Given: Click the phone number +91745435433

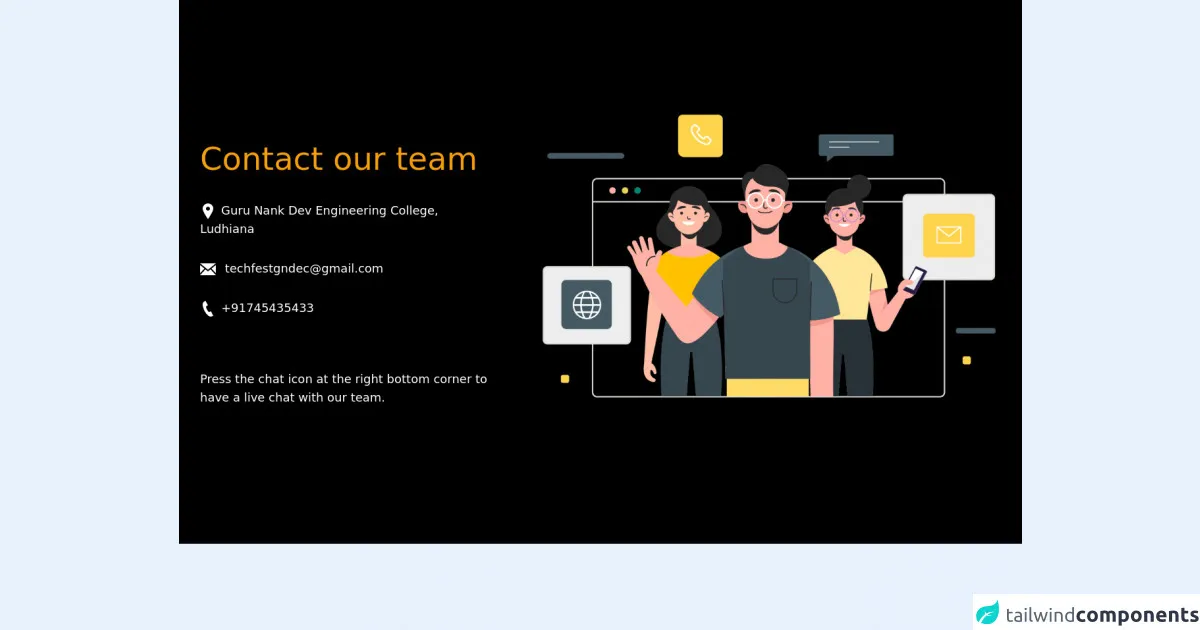Looking at the screenshot, I should click(267, 308).
